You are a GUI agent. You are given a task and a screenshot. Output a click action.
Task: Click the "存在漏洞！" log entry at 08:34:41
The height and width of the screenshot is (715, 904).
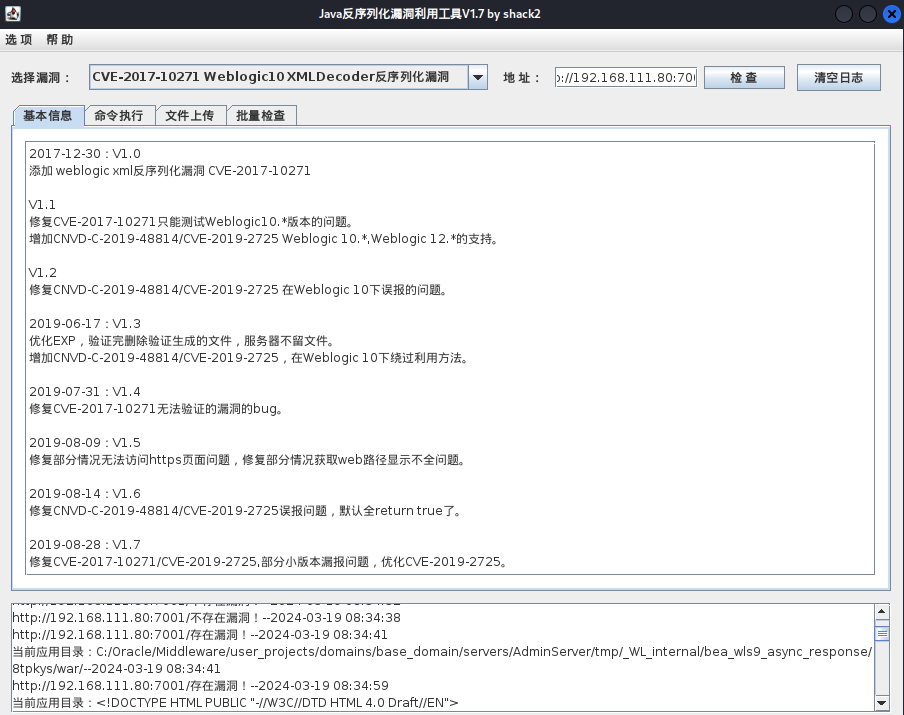(x=200, y=635)
